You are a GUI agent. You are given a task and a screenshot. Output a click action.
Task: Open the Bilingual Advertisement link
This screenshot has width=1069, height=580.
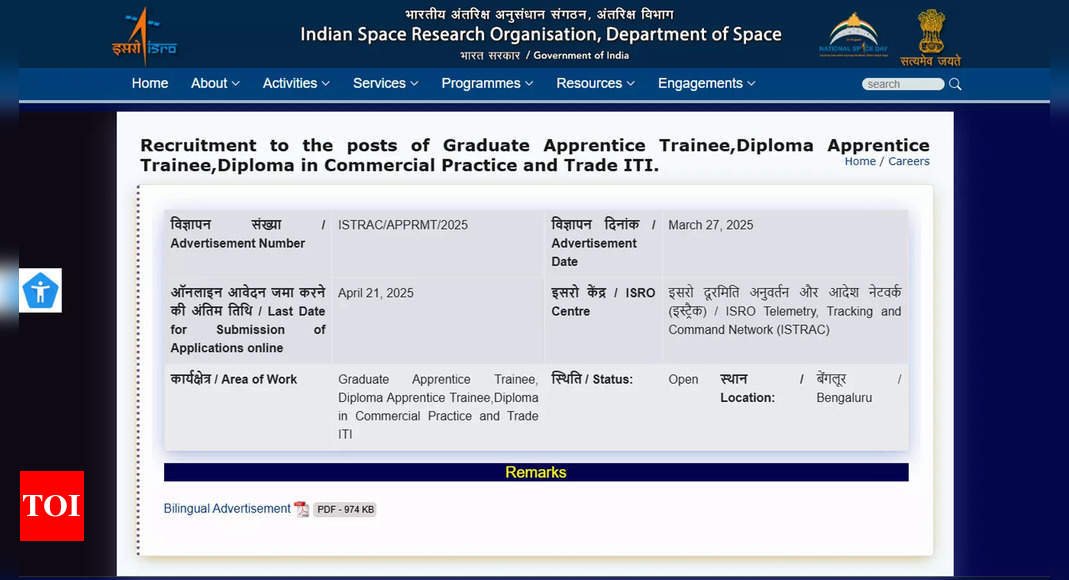[227, 508]
